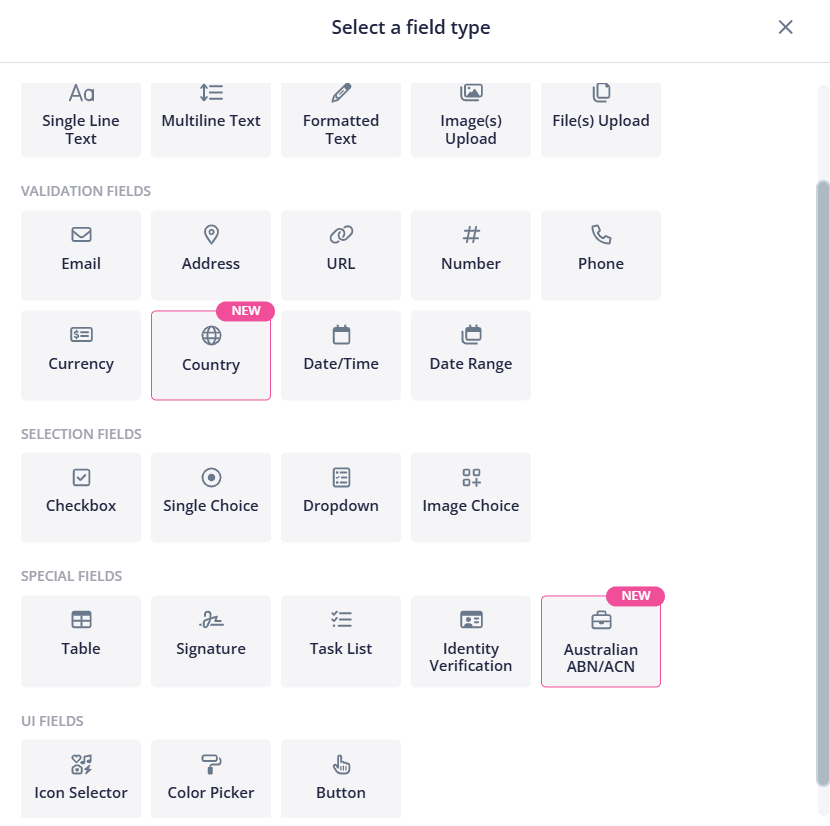
Task: Select Identity Verification field
Action: [x=471, y=641]
